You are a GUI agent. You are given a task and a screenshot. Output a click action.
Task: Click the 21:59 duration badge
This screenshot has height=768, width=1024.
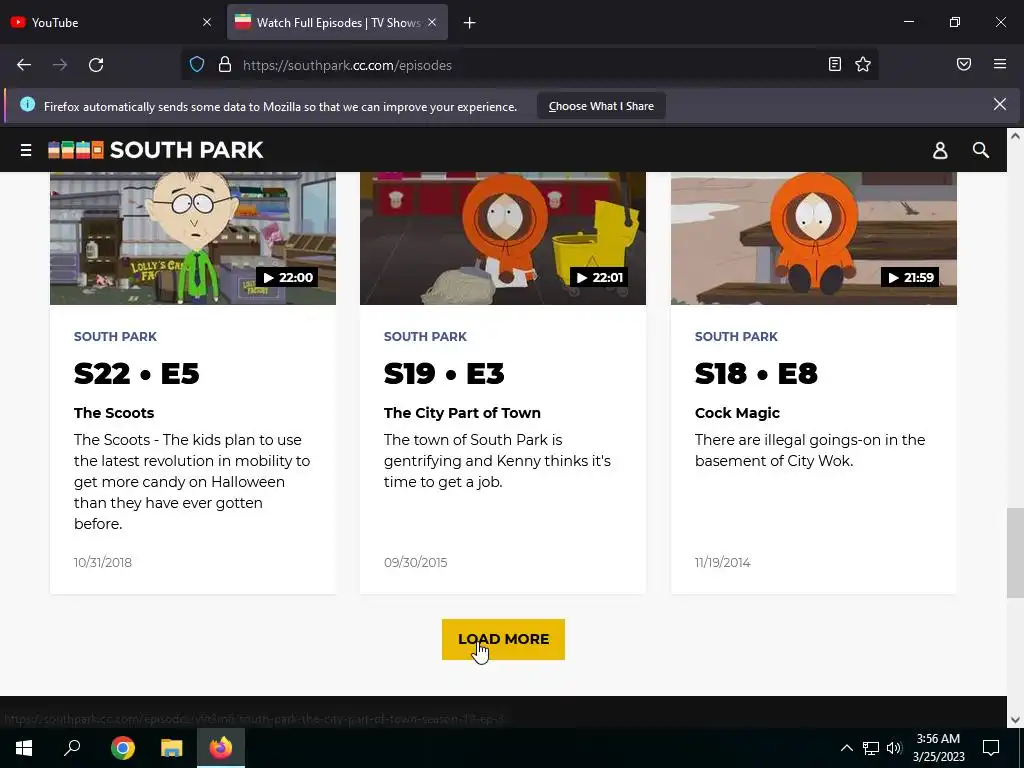click(910, 278)
